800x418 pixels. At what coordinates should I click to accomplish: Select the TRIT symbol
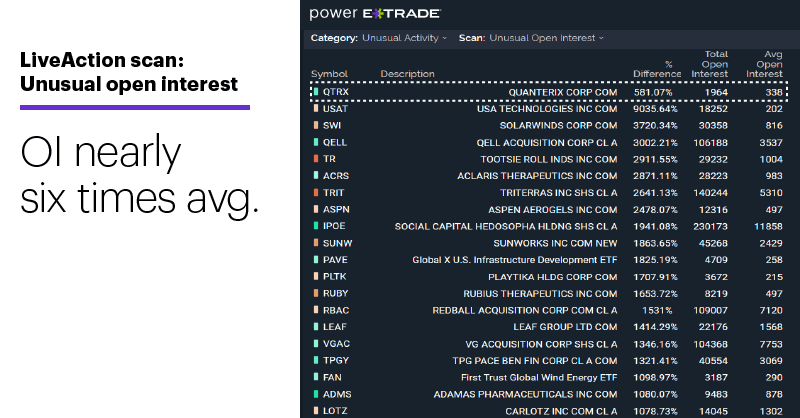333,193
